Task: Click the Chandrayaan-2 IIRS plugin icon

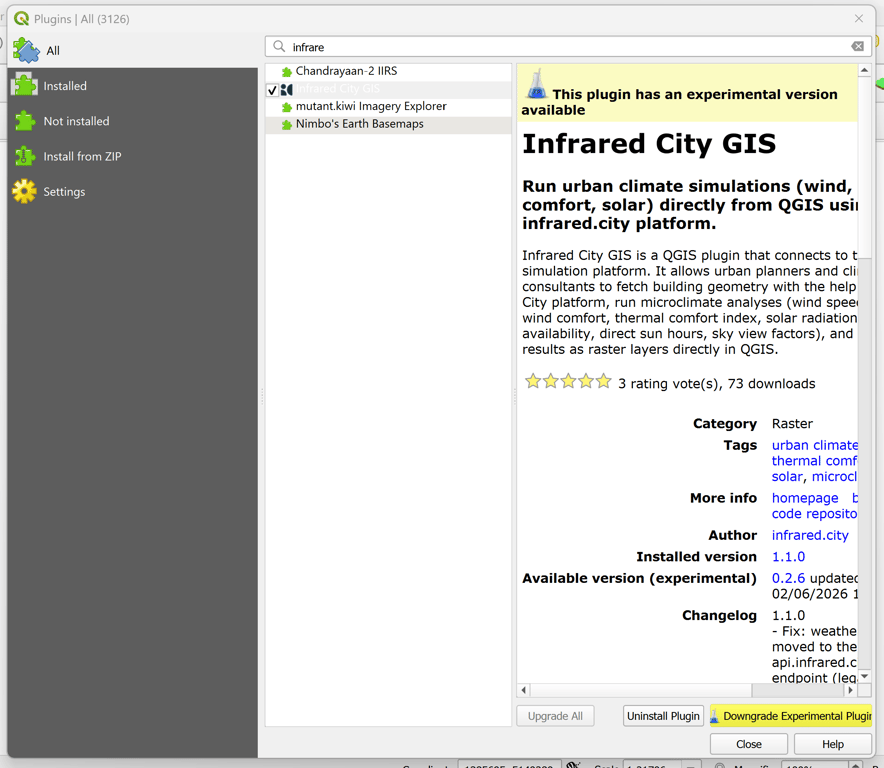Action: pos(286,72)
